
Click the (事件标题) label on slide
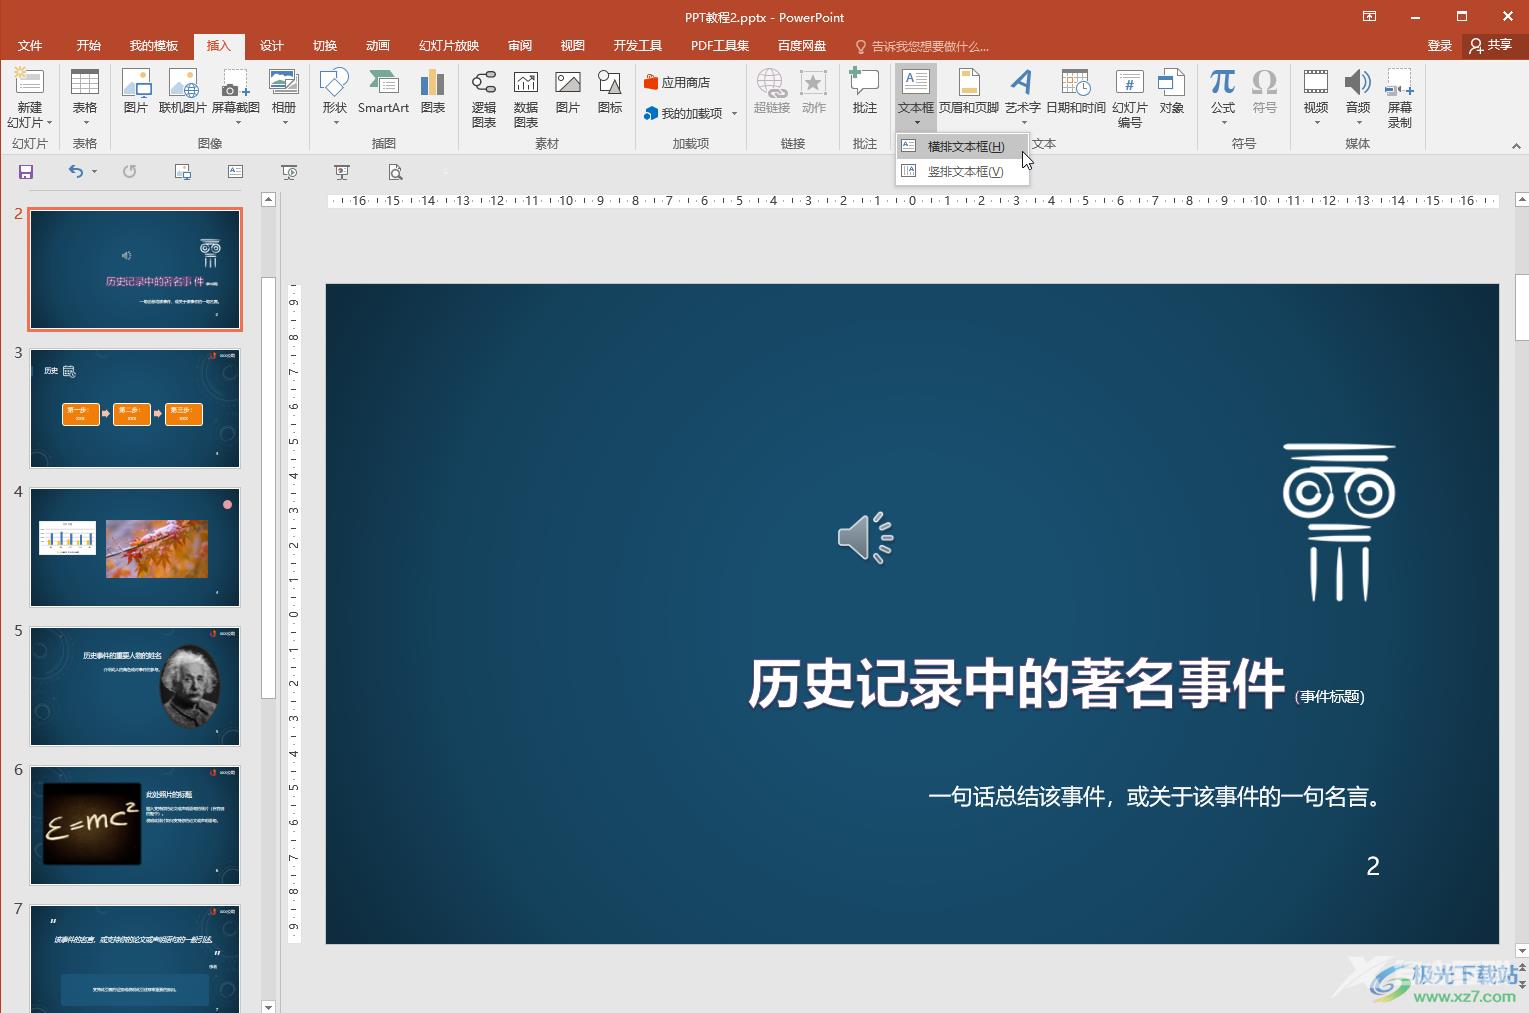[1330, 697]
